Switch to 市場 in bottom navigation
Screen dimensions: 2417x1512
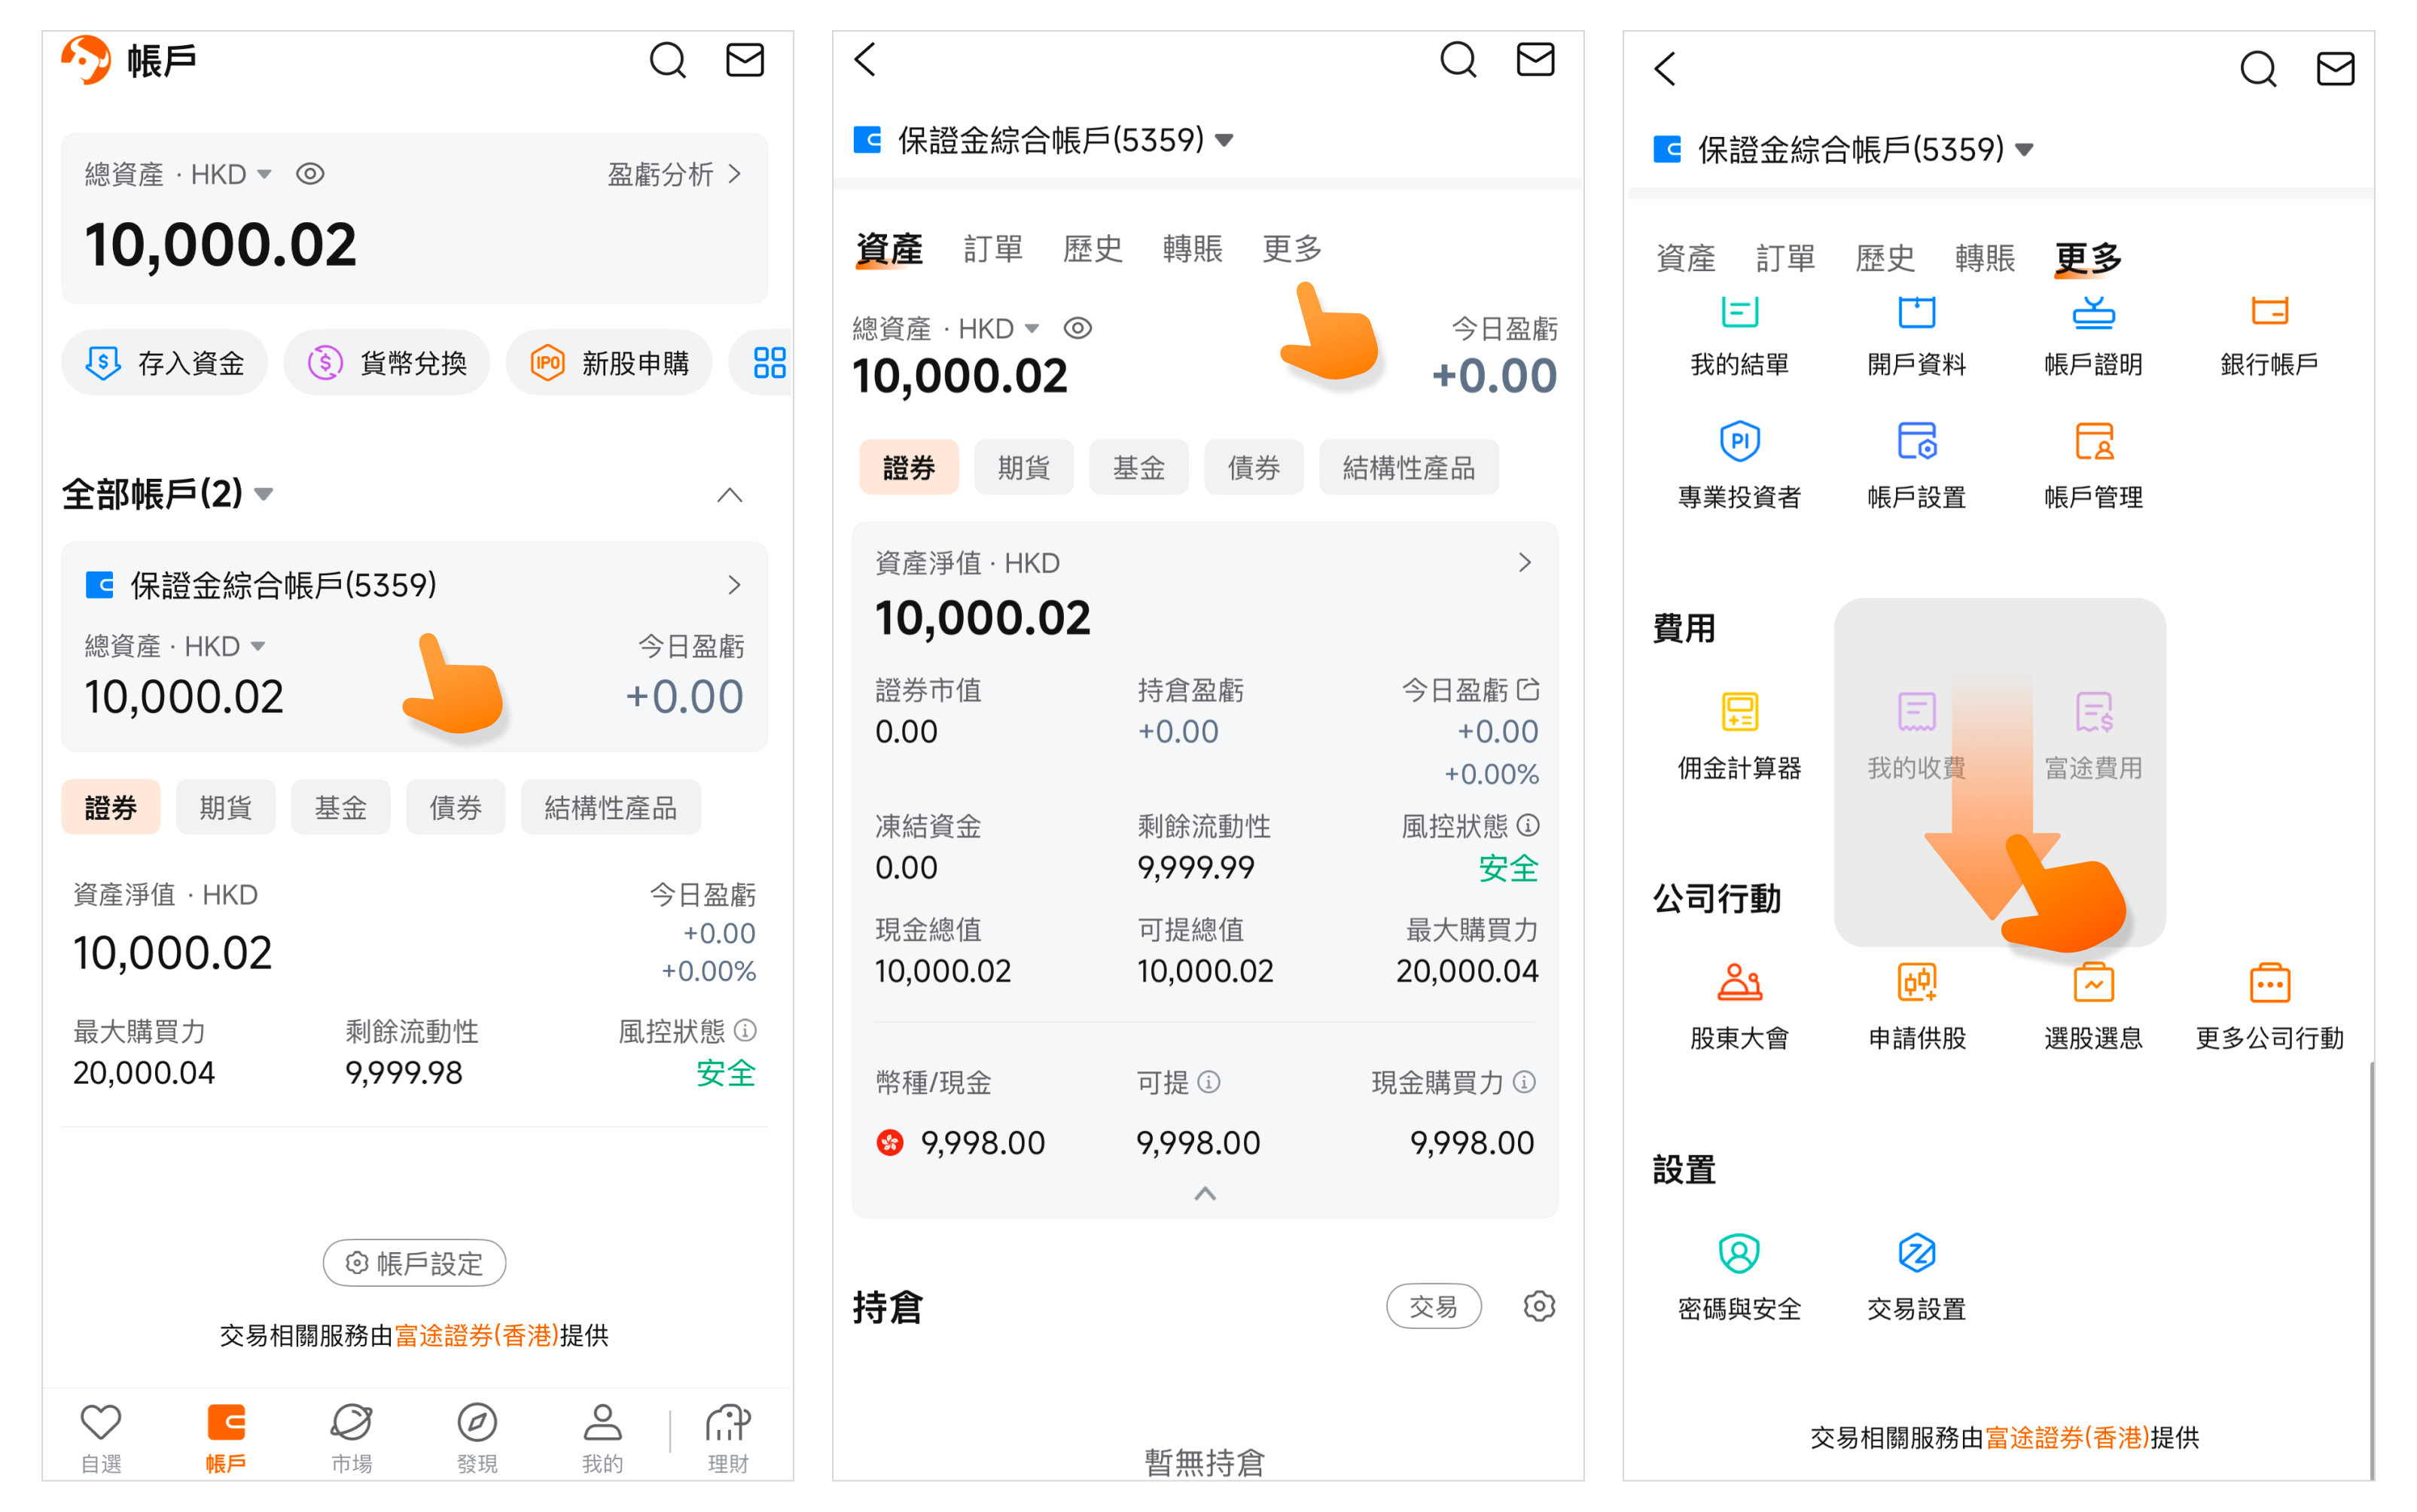(351, 1438)
